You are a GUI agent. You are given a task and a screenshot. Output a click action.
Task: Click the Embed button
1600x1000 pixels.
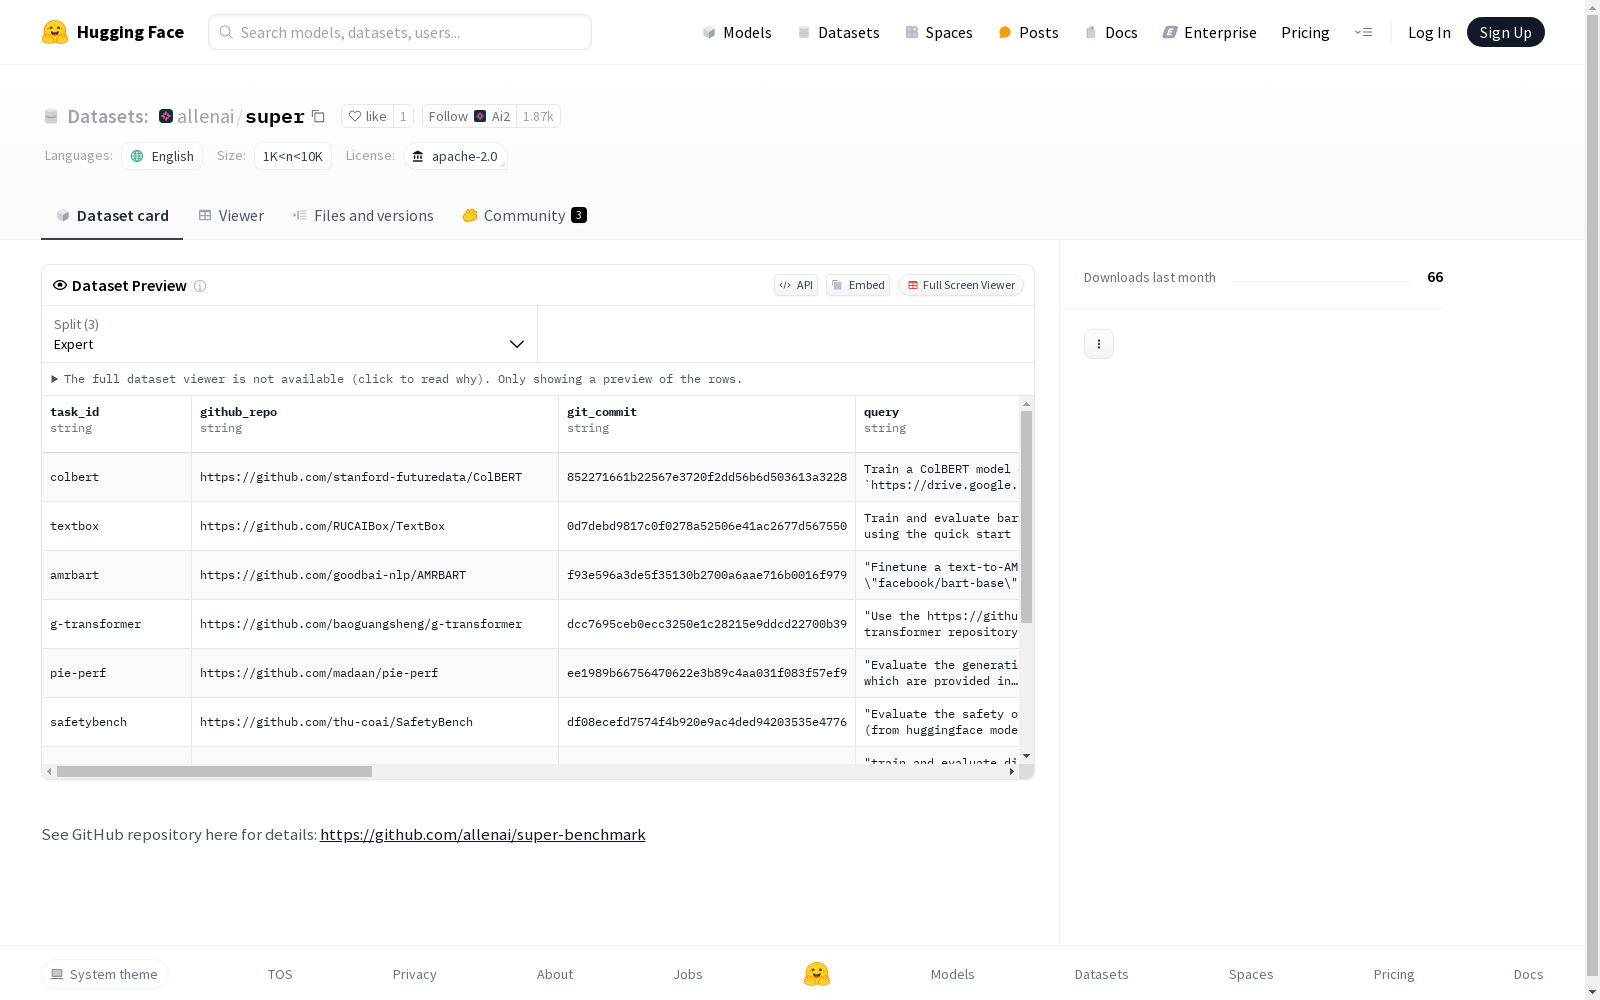pos(858,285)
